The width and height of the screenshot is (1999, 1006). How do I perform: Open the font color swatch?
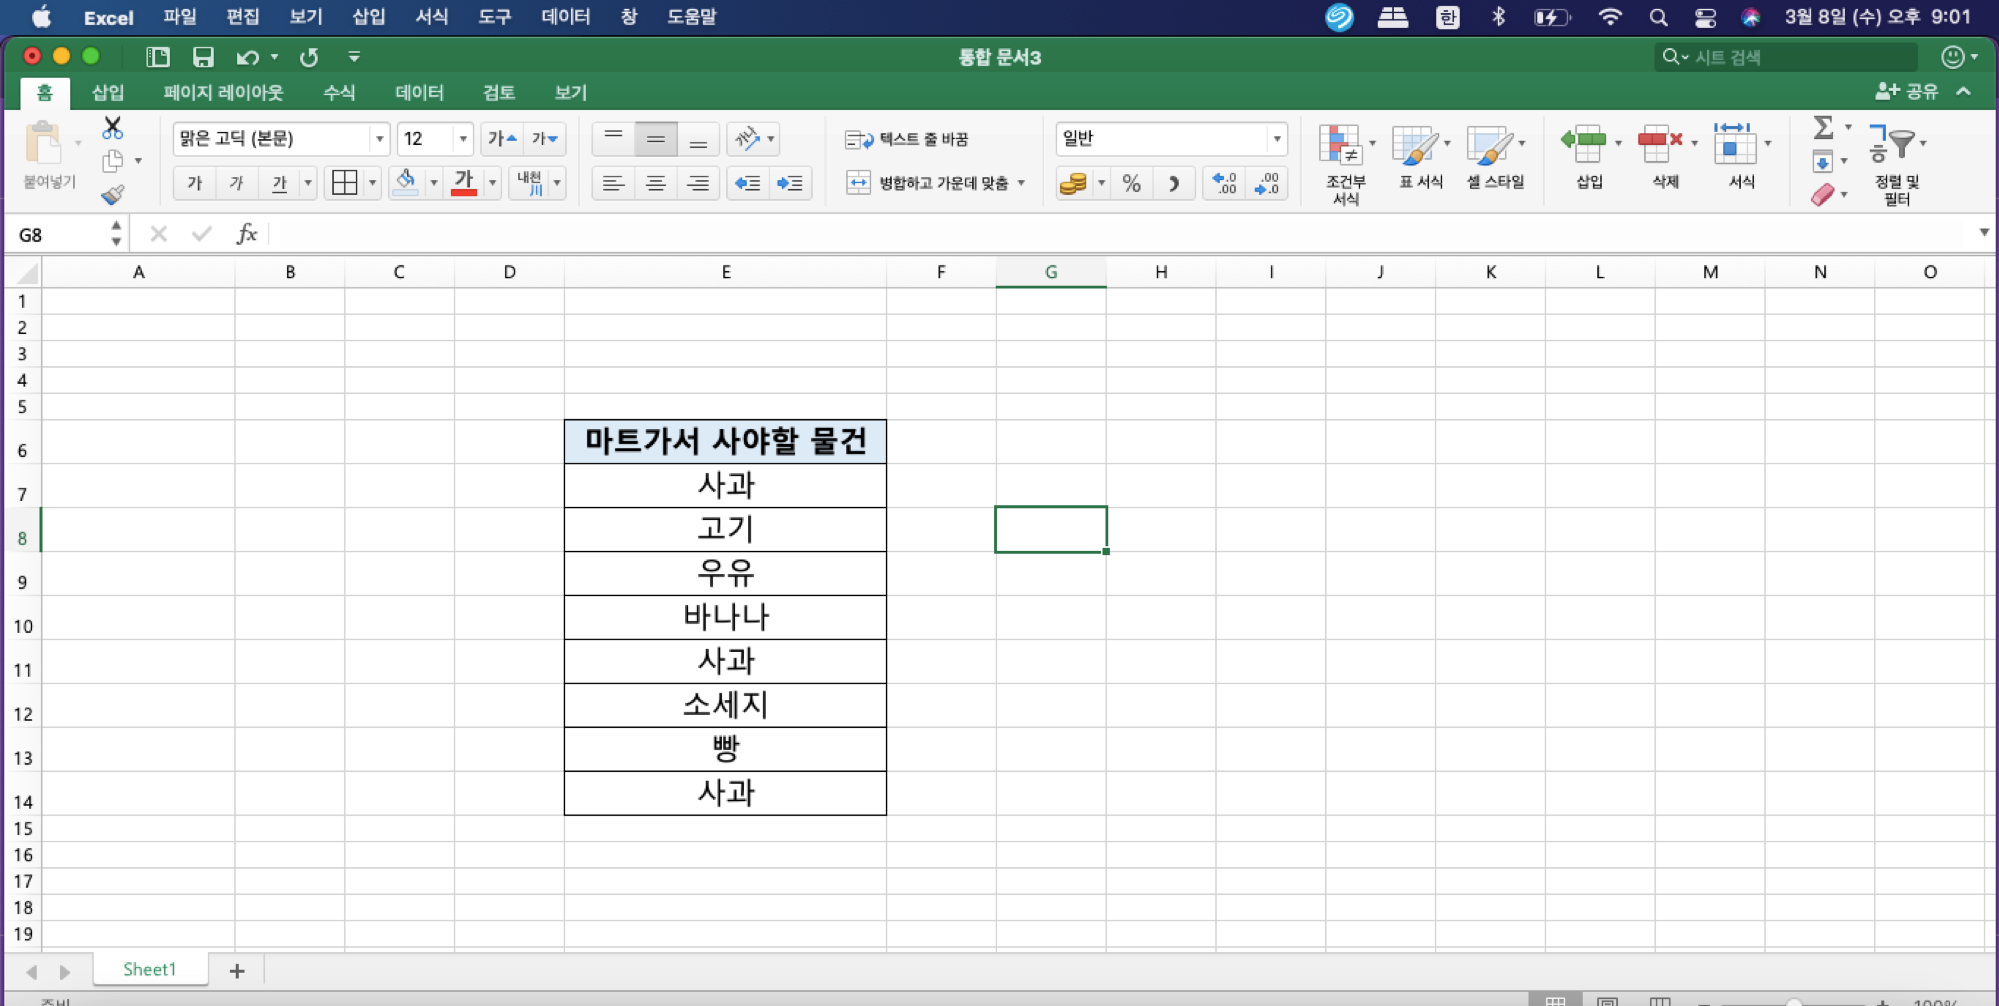point(463,183)
